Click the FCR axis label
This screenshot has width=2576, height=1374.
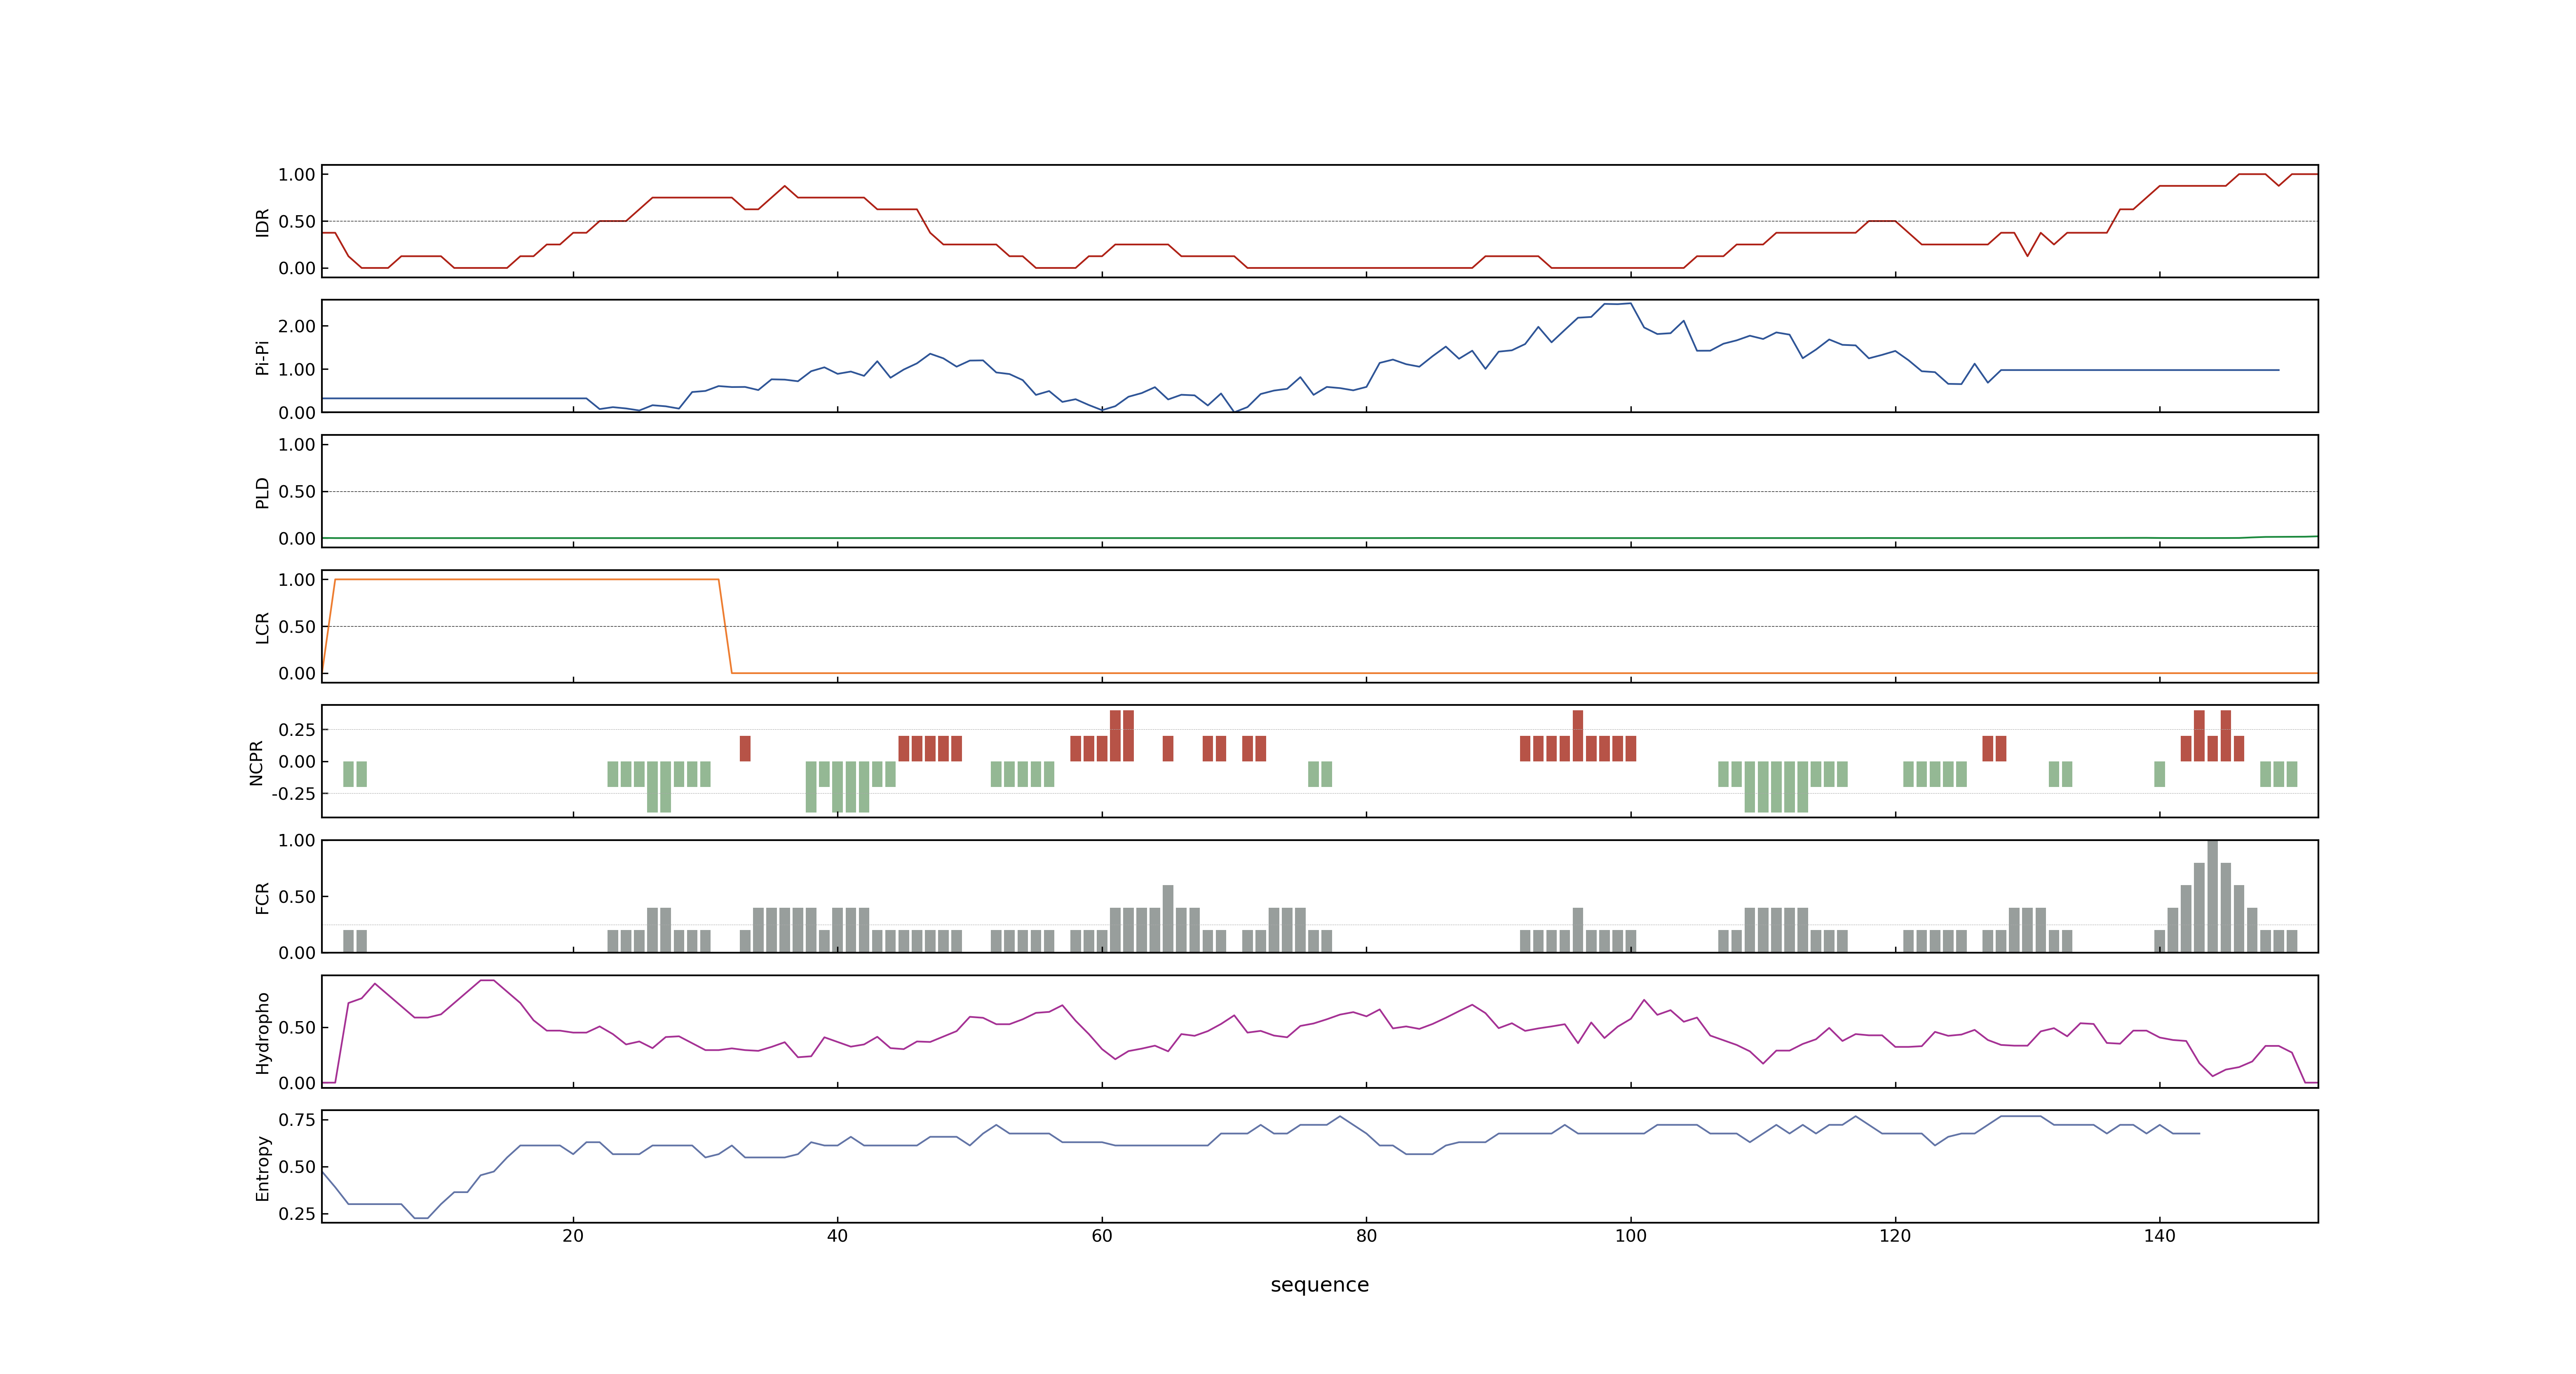click(x=262, y=897)
